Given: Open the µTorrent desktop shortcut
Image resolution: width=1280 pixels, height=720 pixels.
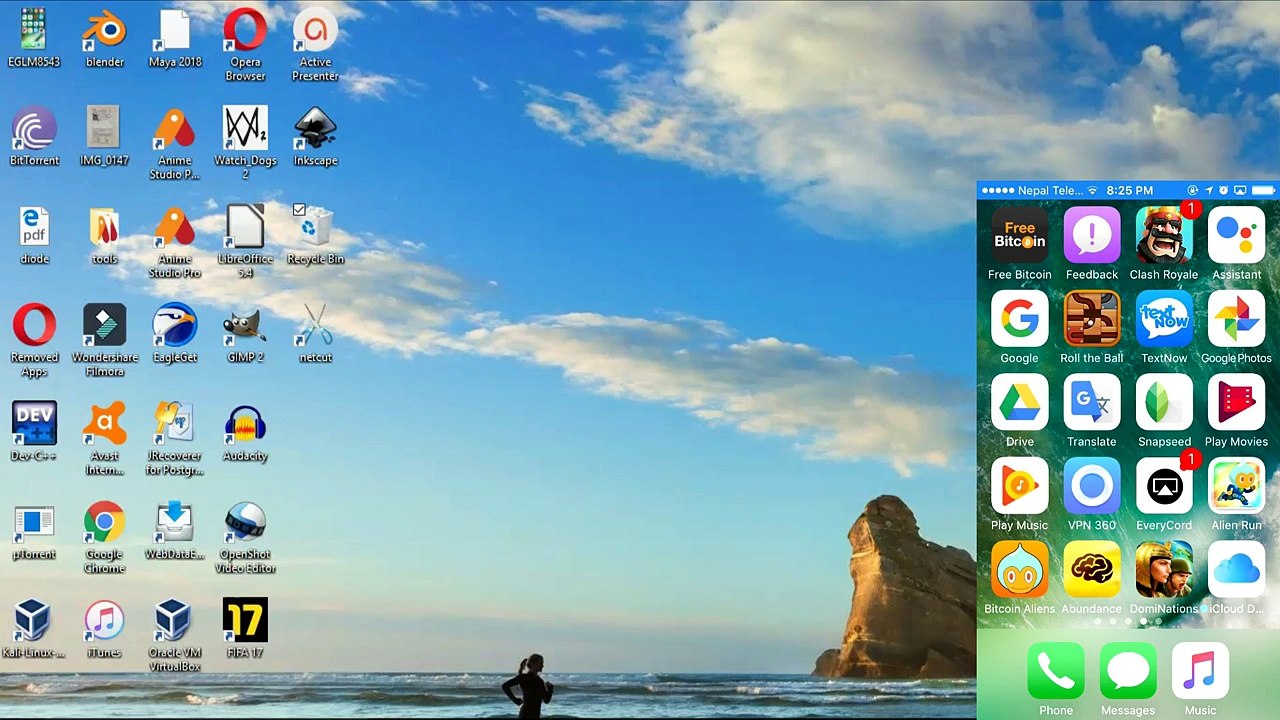Looking at the screenshot, I should pos(34,523).
